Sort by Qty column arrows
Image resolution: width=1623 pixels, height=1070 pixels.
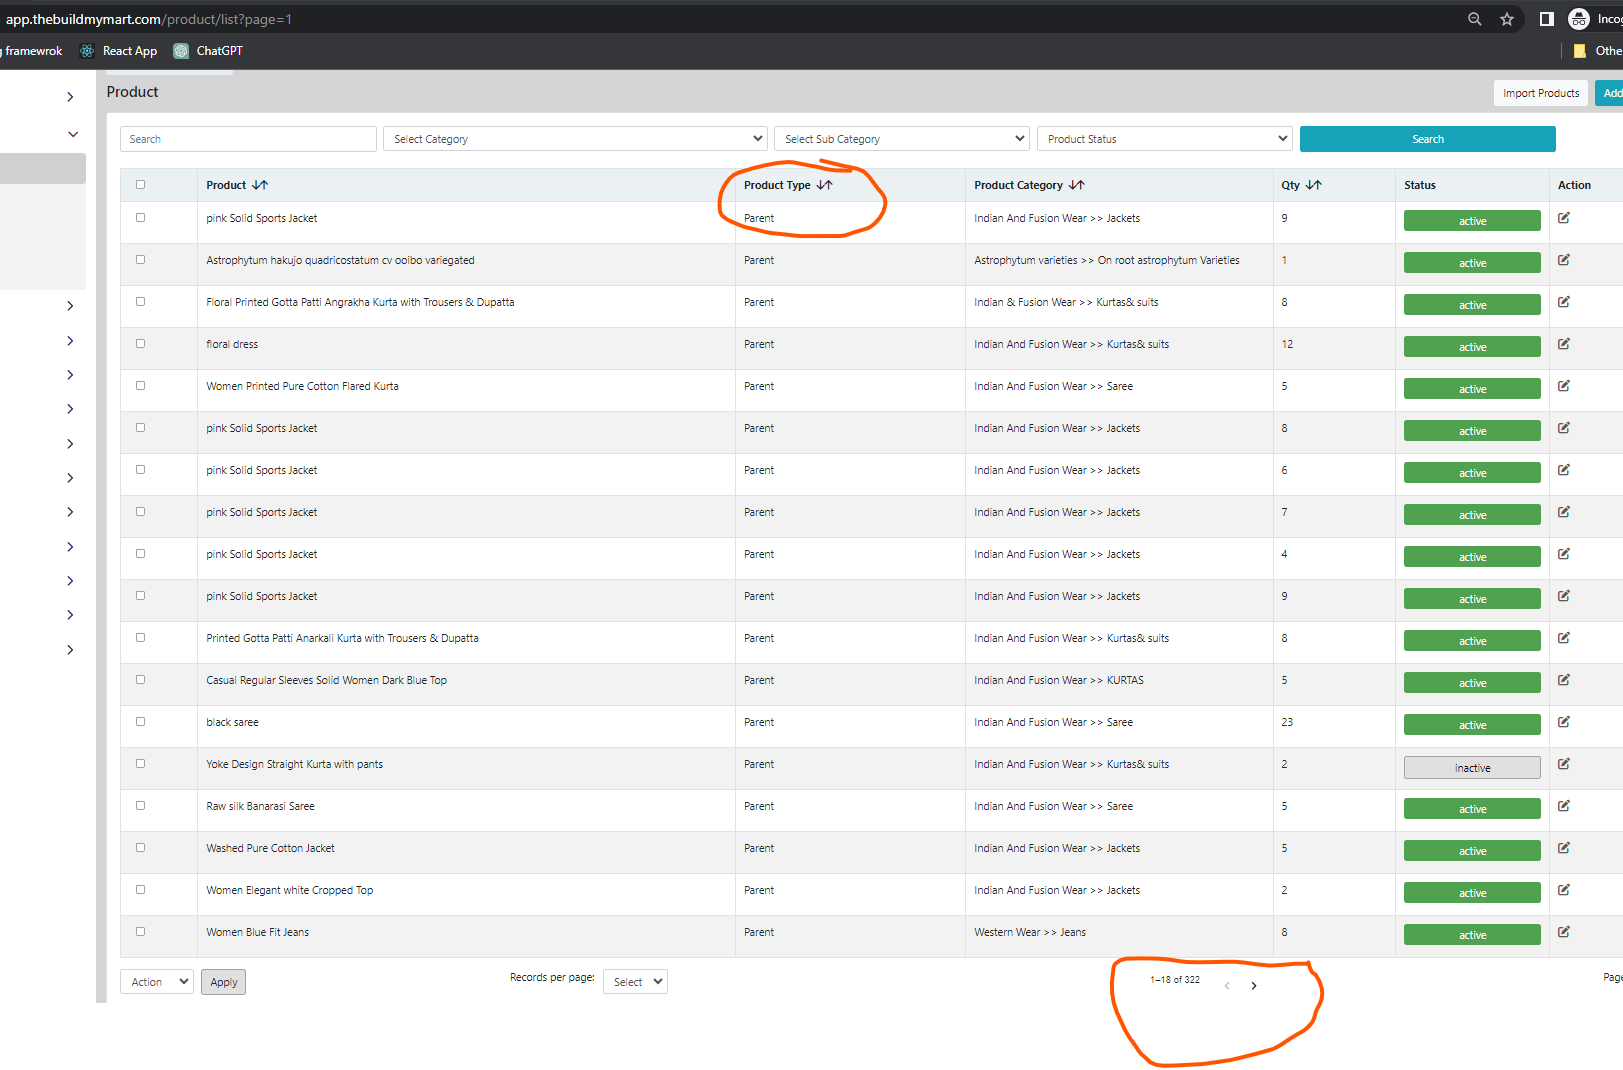point(1313,185)
